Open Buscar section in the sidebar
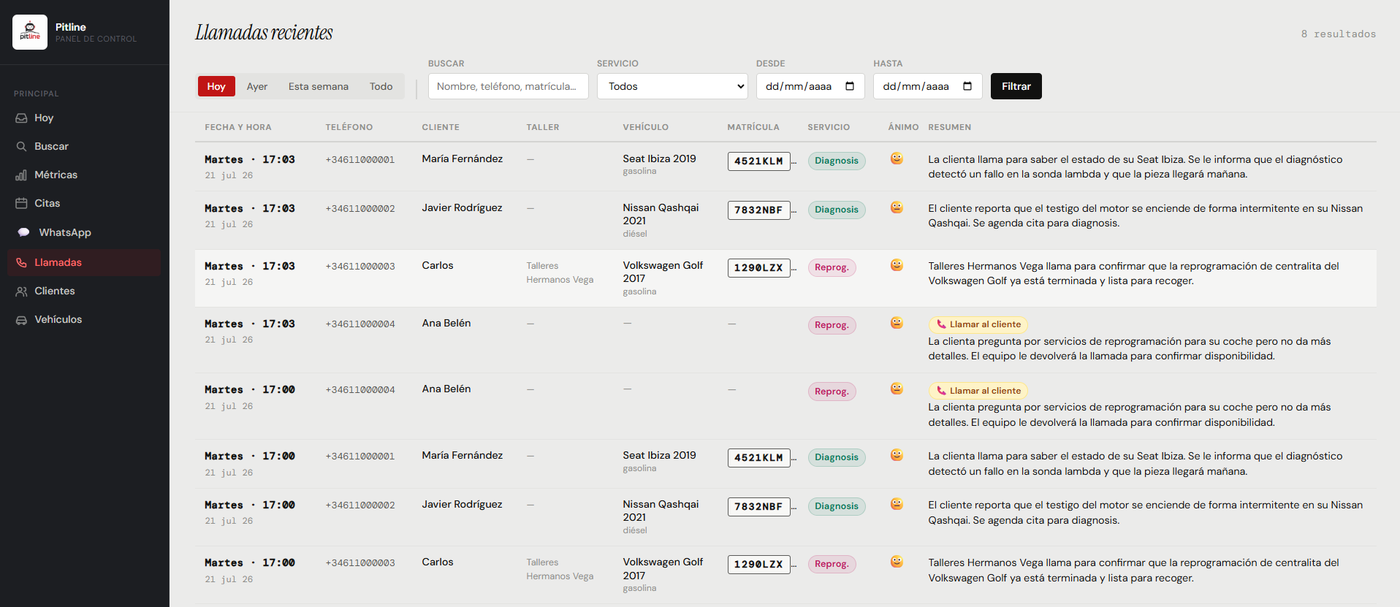Viewport: 1400px width, 607px height. pyautogui.click(x=85, y=146)
